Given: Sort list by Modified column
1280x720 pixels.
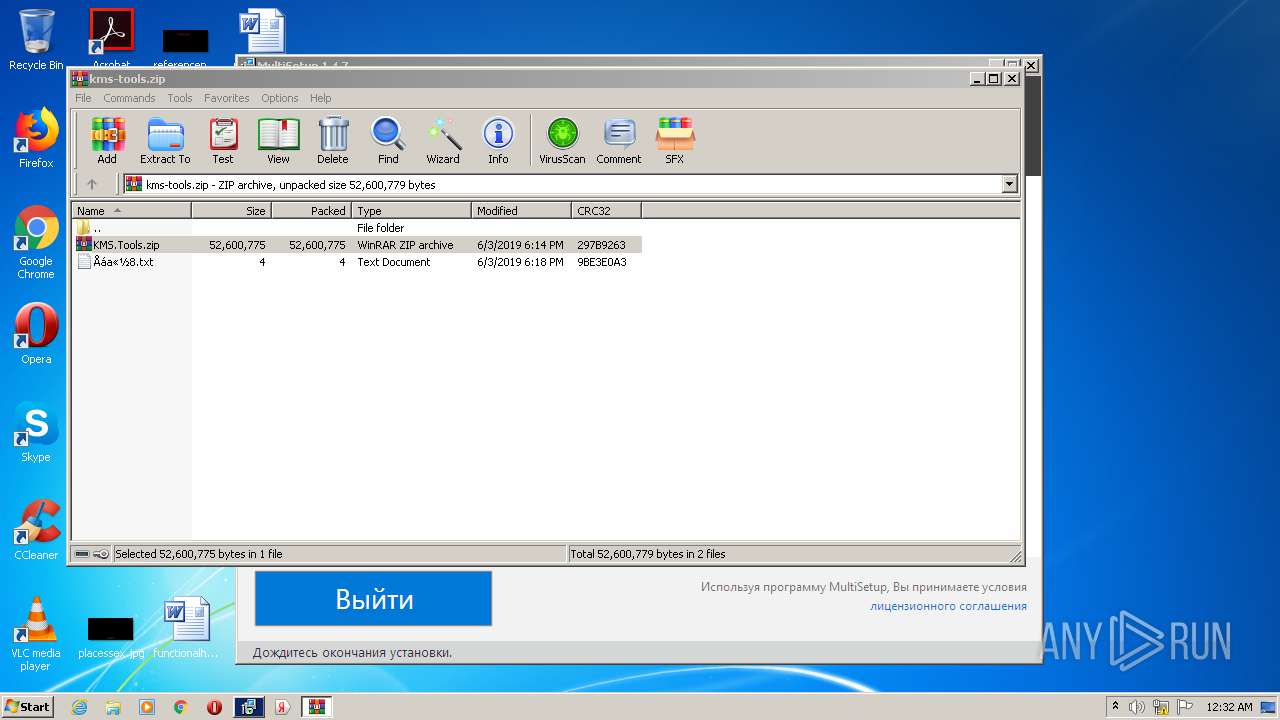Looking at the screenshot, I should [x=521, y=211].
